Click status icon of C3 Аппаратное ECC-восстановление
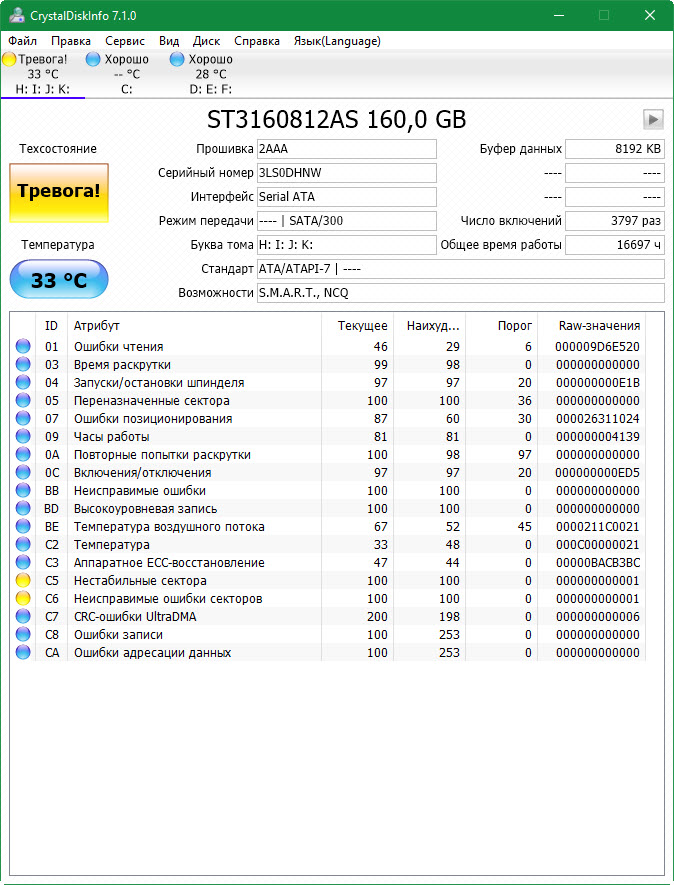This screenshot has height=885, width=674. (x=23, y=563)
